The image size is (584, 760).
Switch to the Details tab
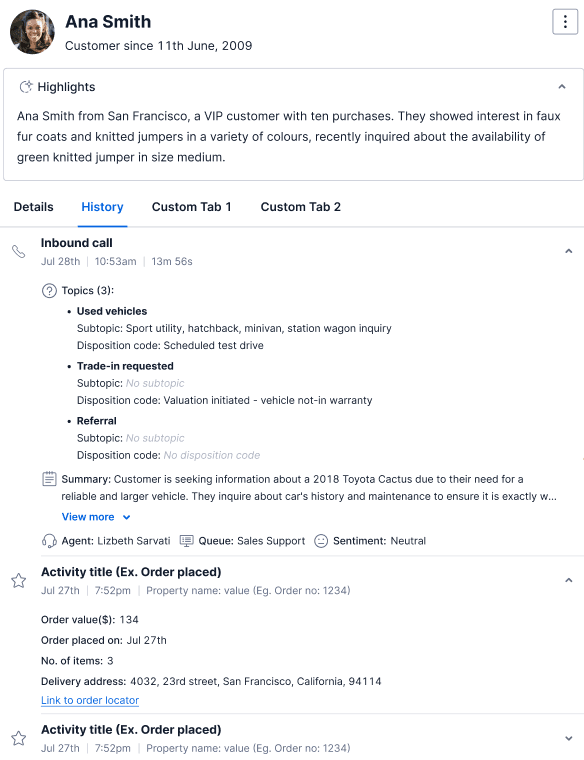tap(33, 207)
